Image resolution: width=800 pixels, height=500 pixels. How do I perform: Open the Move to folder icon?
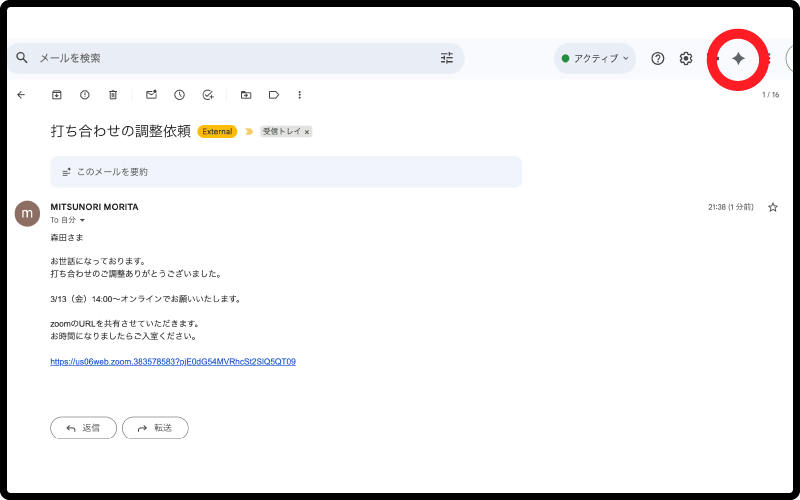pos(245,95)
